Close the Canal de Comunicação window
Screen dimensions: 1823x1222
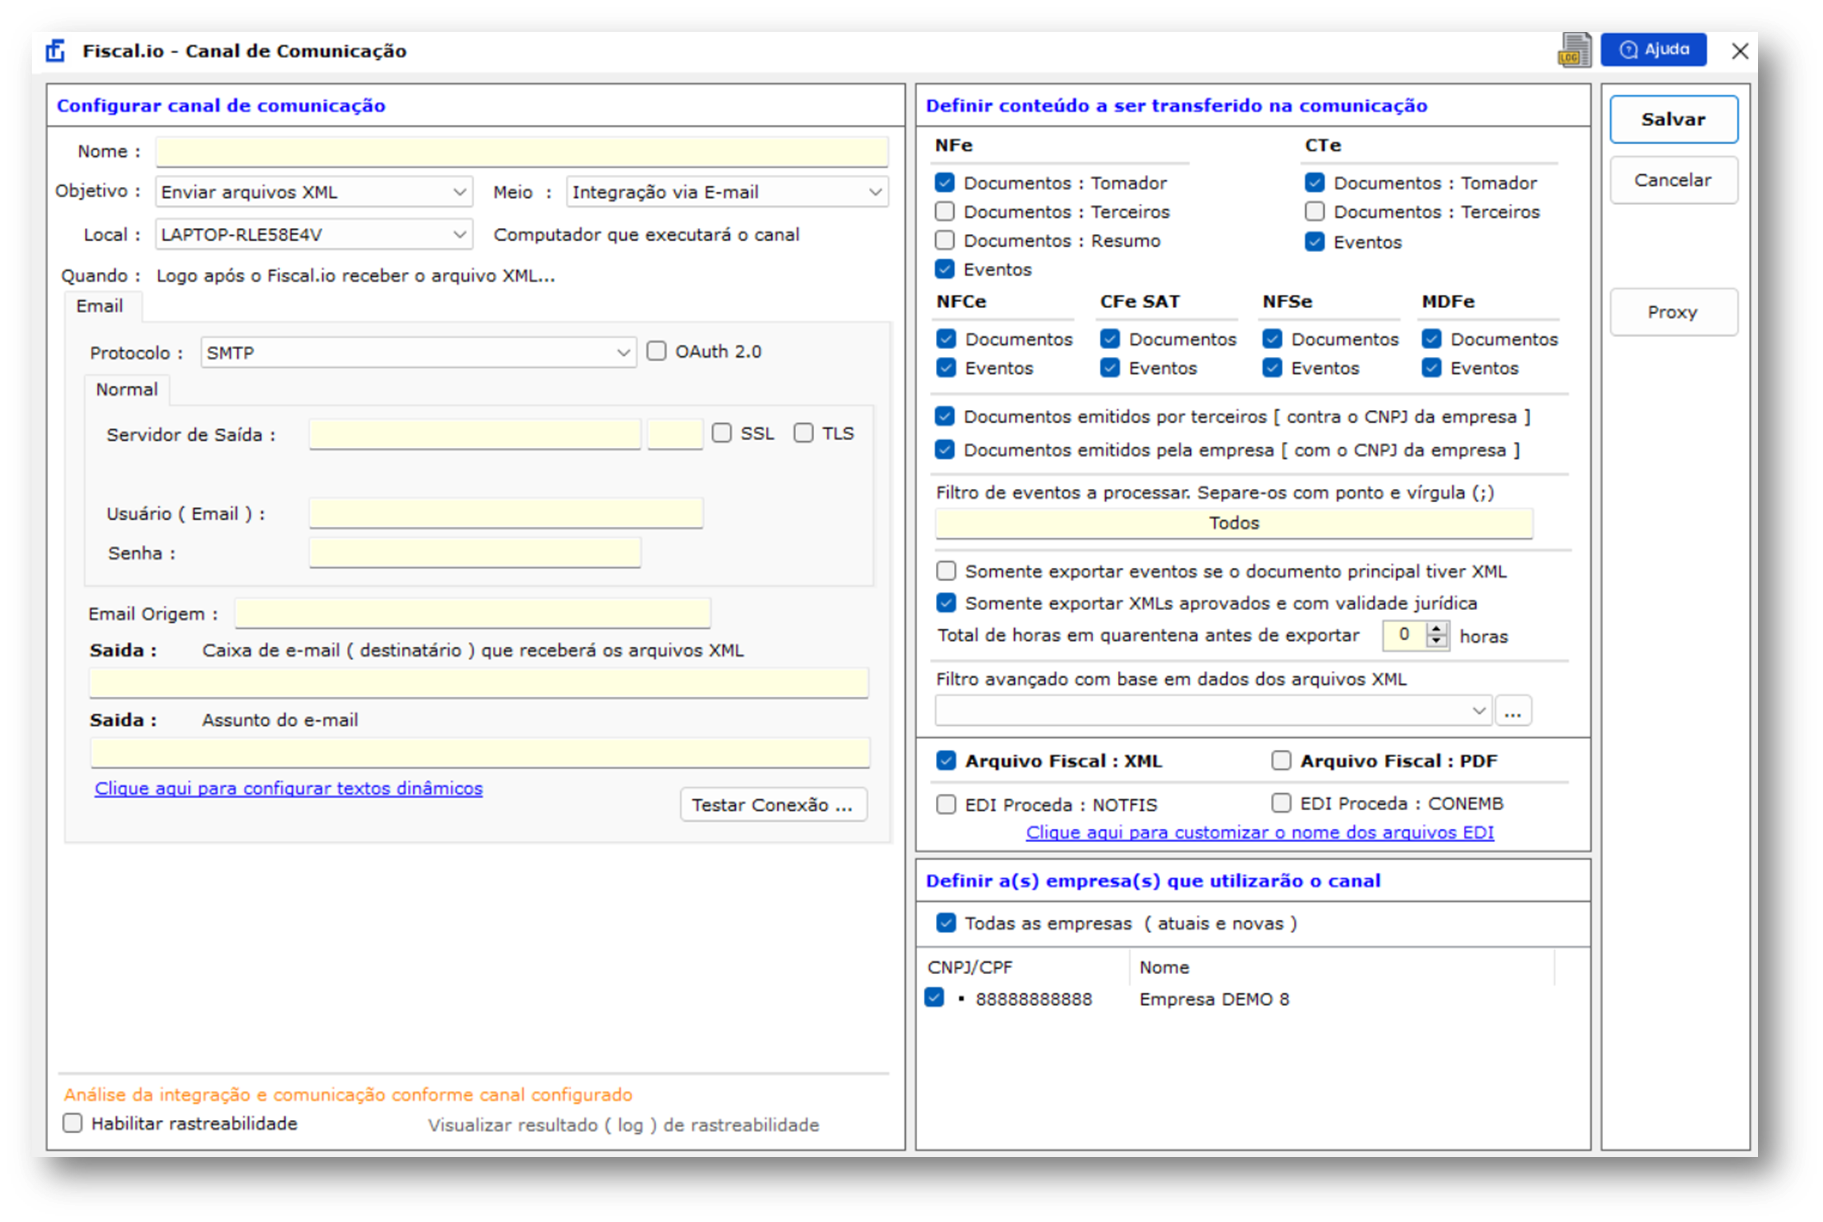point(1740,51)
